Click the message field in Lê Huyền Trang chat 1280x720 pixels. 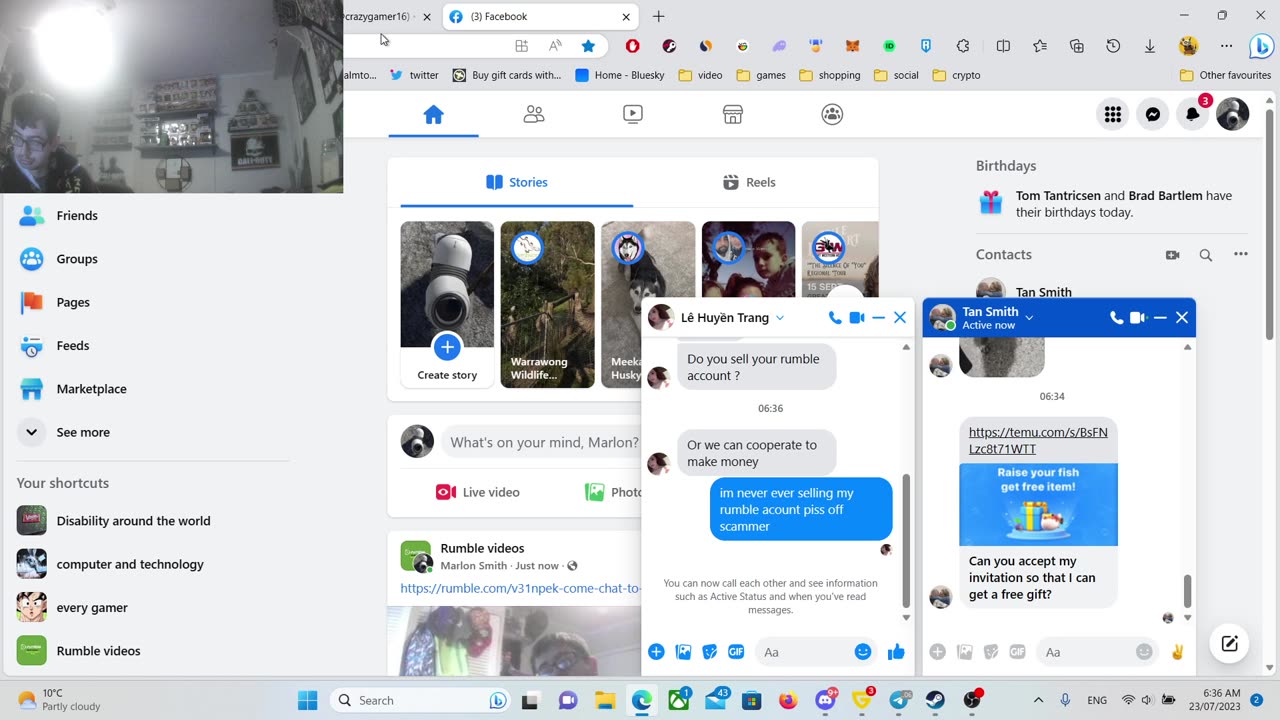tap(803, 652)
